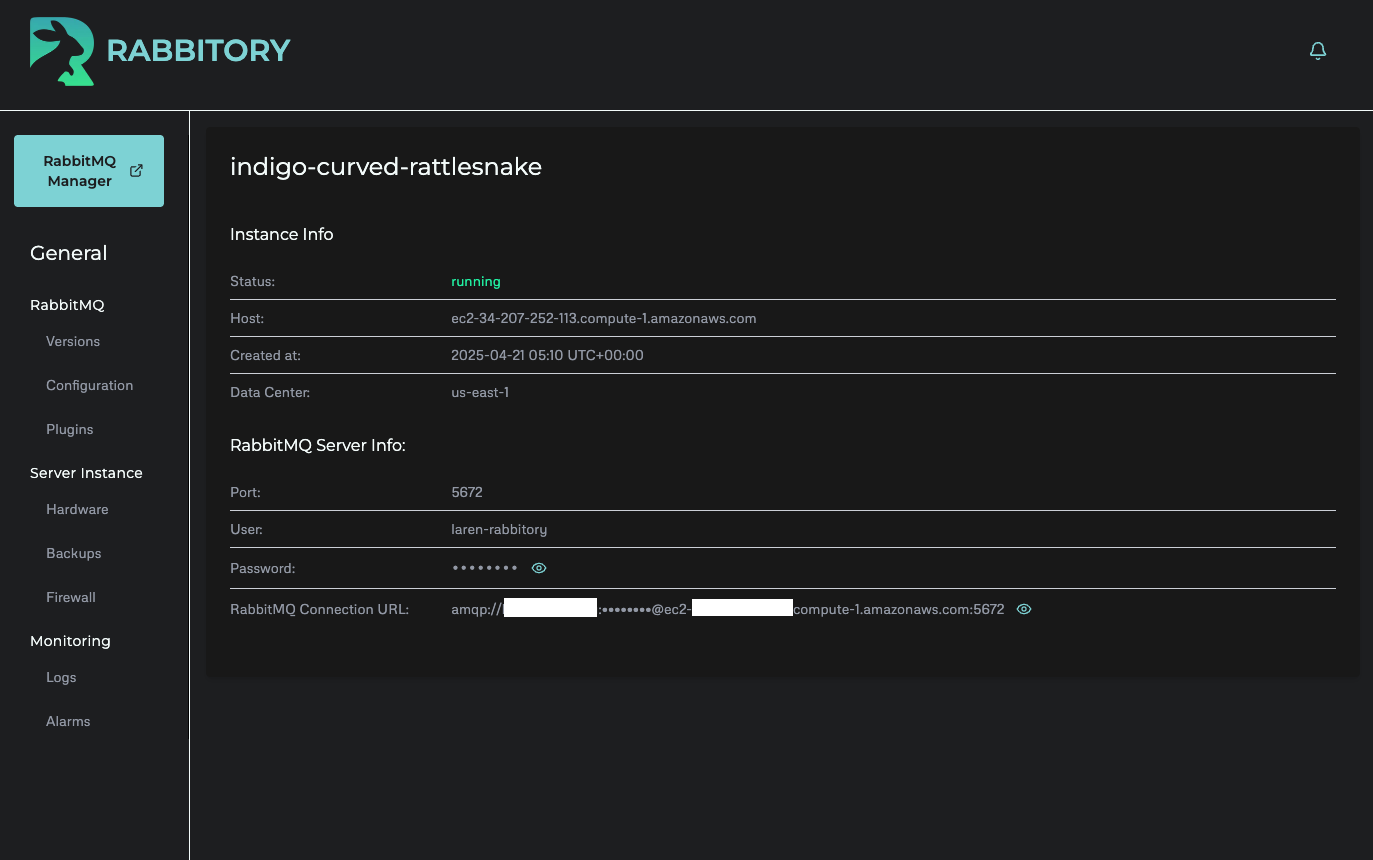Viewport: 1373px width, 860px height.
Task: Show the full RabbitMQ Connection URL
Action: 1023,609
